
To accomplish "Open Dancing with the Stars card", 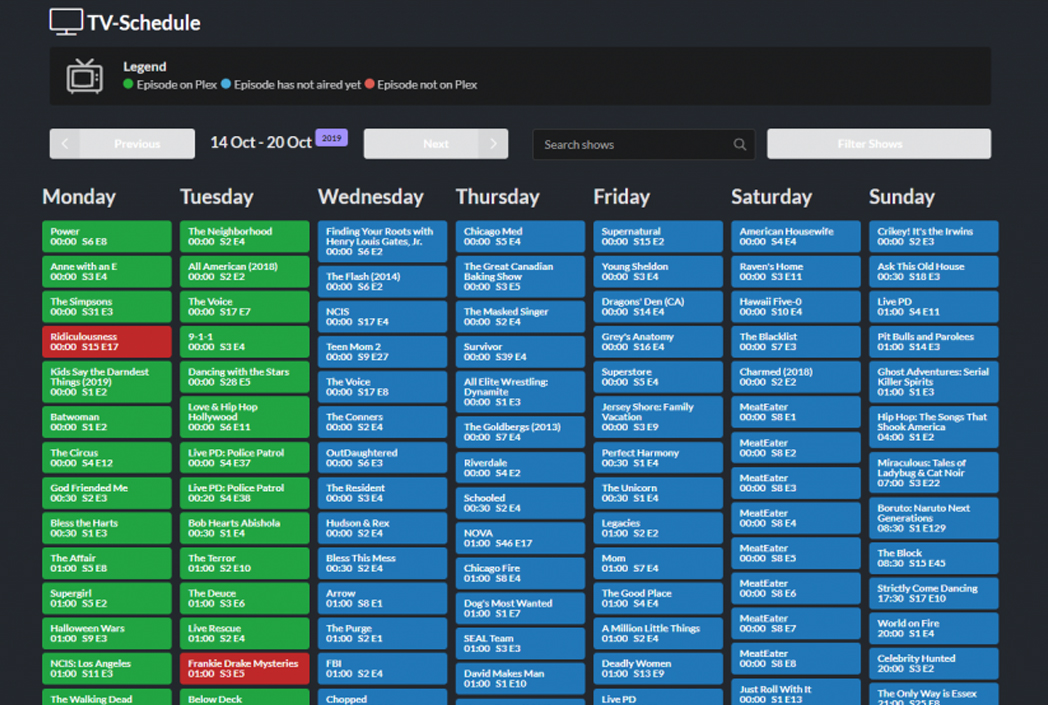I will point(245,377).
